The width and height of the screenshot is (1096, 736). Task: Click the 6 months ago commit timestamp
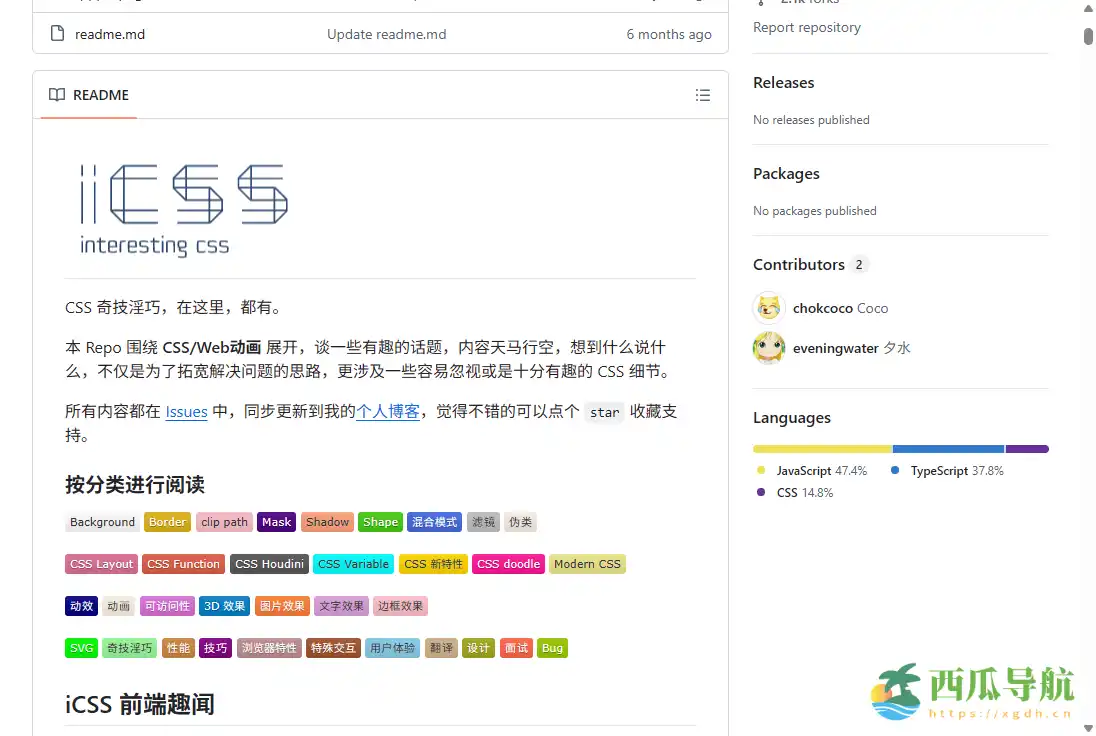click(x=669, y=33)
